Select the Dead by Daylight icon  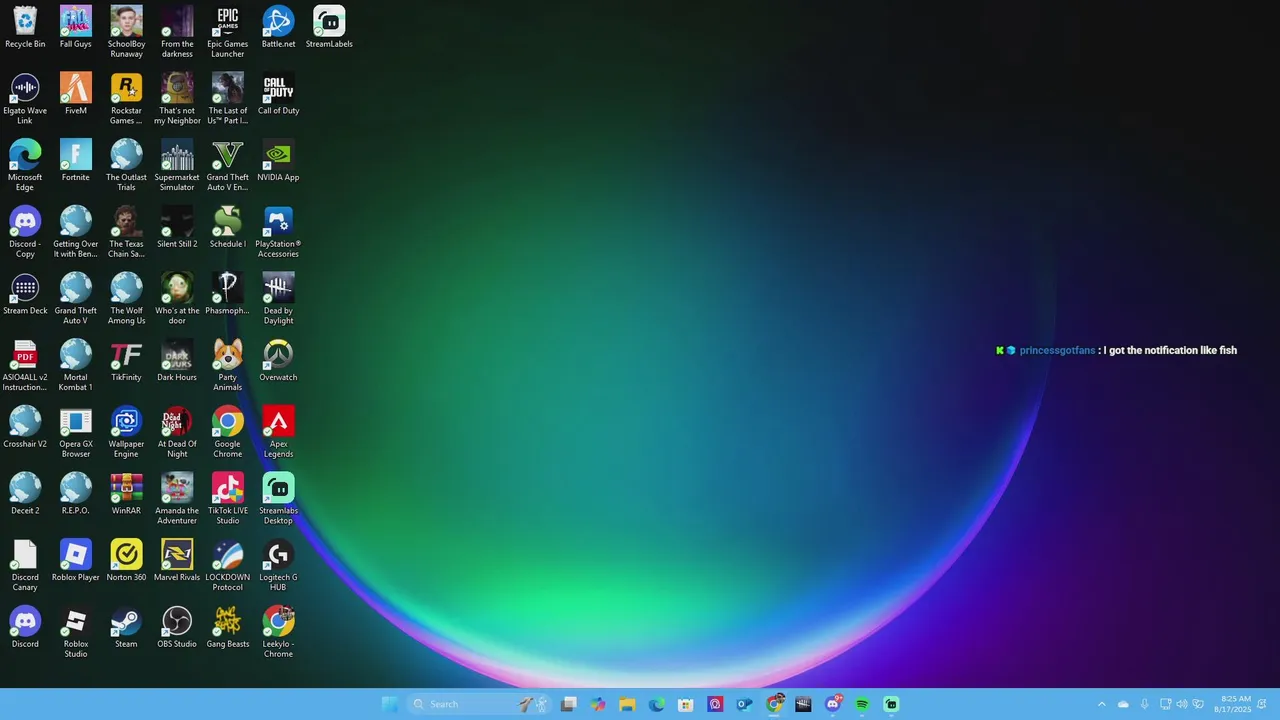(278, 299)
